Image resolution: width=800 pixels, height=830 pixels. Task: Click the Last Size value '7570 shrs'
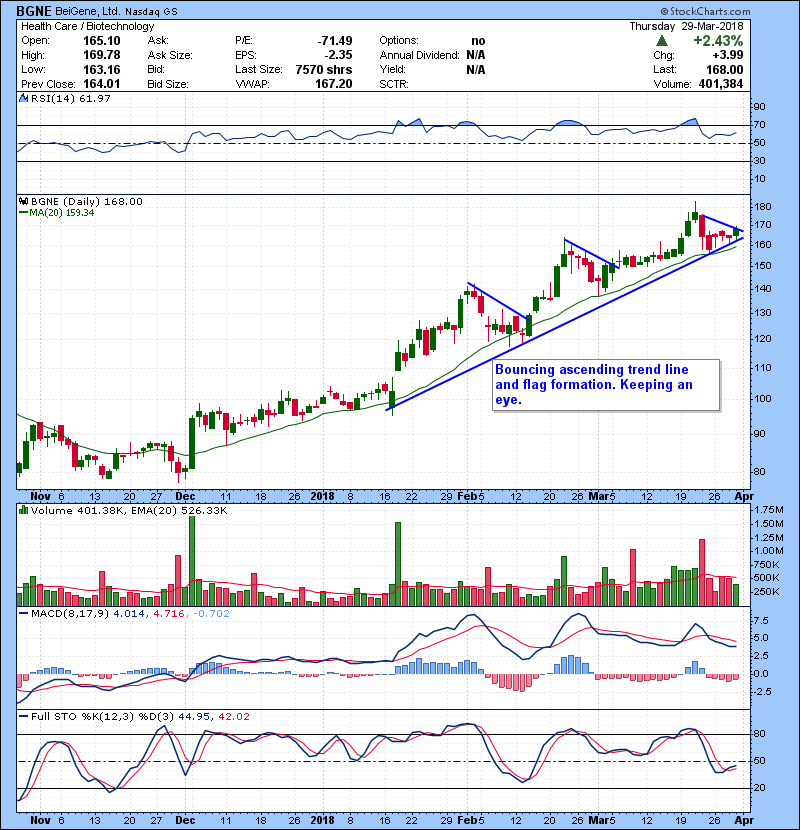point(323,69)
